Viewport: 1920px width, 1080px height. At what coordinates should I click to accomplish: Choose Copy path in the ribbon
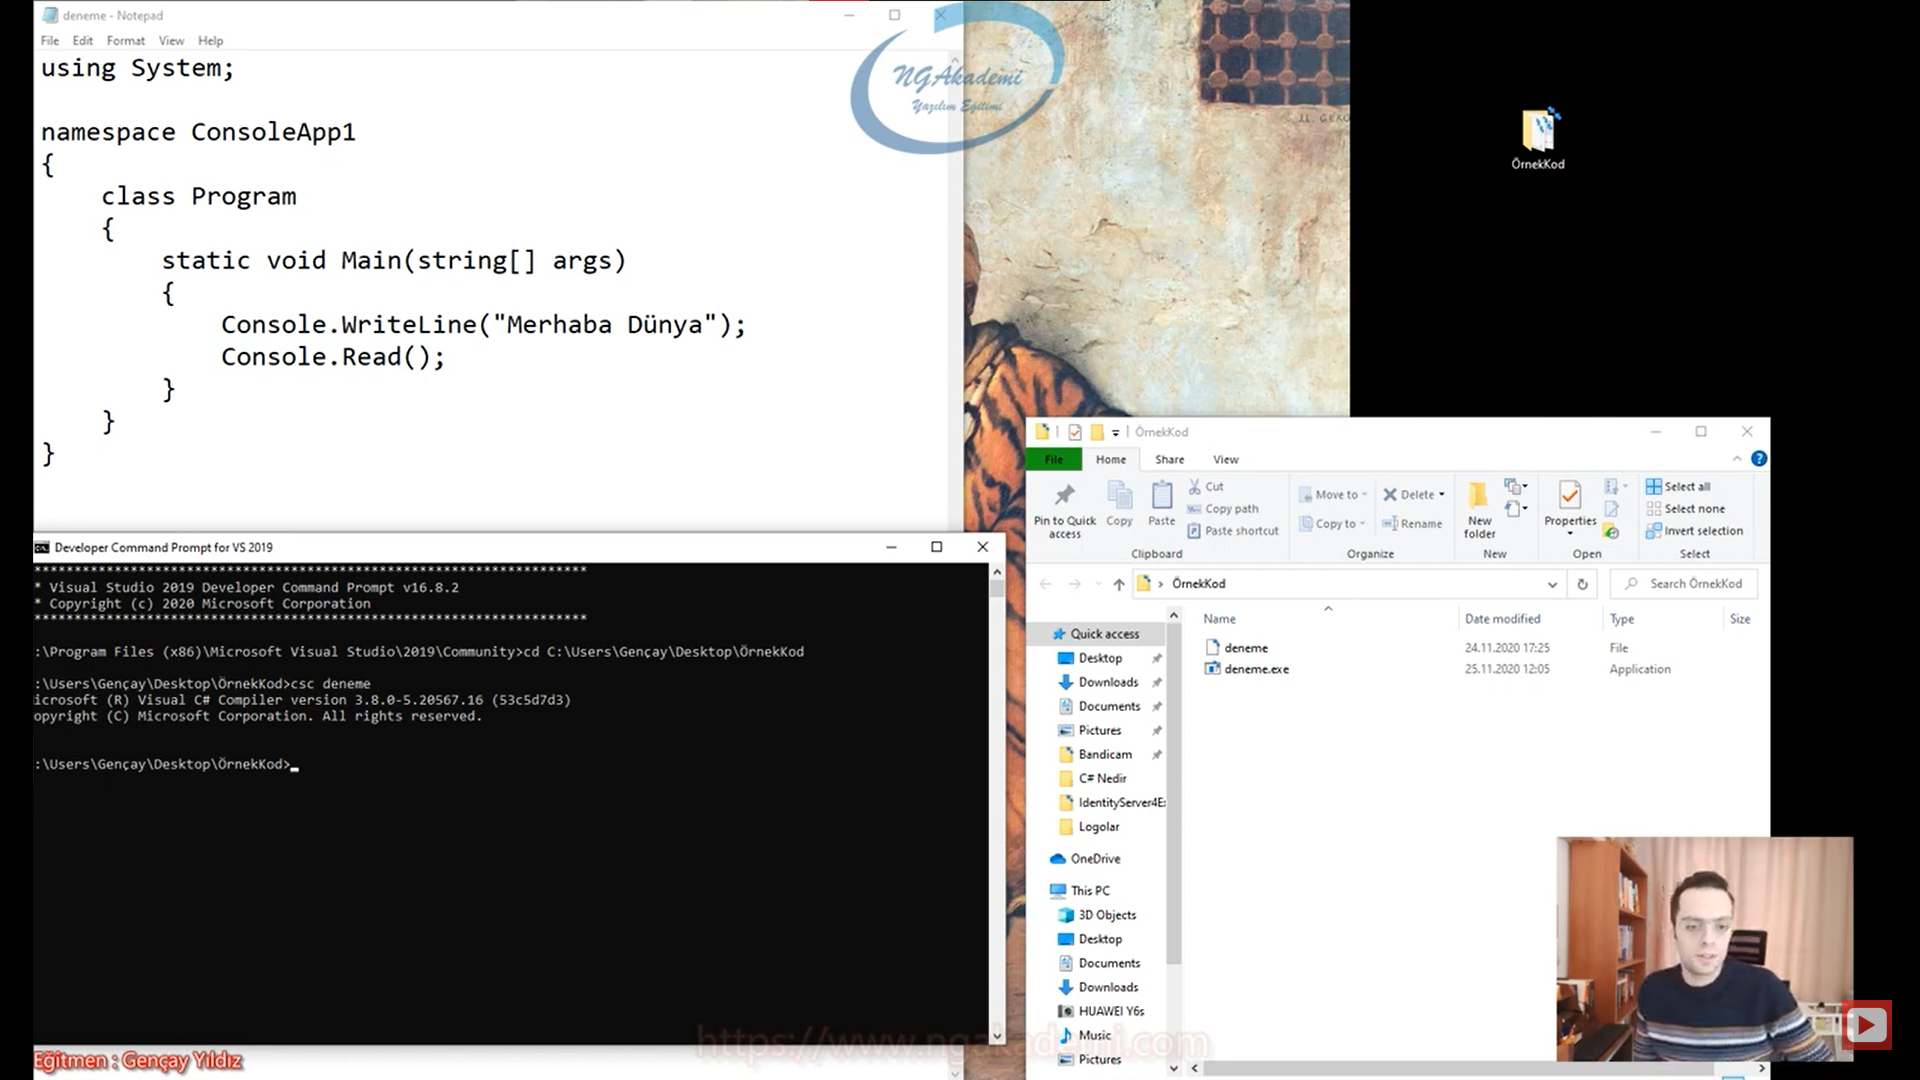1222,508
